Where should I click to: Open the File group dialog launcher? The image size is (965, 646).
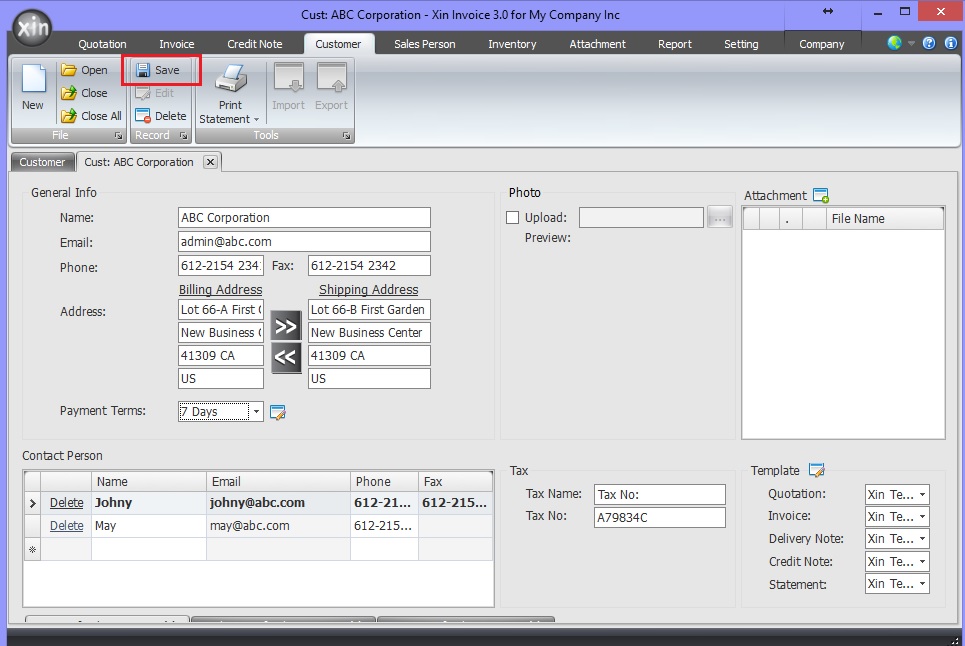[118, 135]
